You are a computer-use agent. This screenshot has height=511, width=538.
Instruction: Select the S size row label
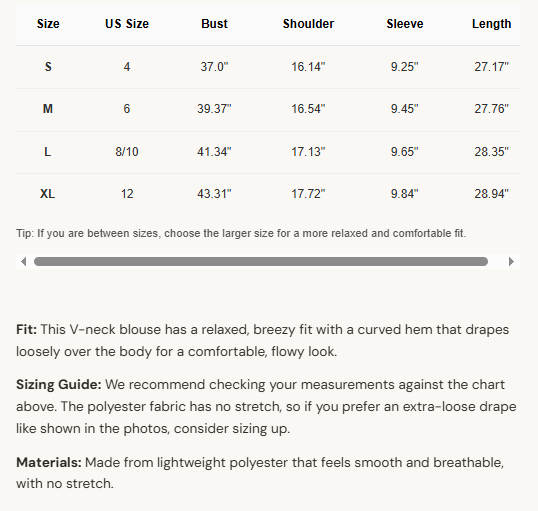pos(48,67)
